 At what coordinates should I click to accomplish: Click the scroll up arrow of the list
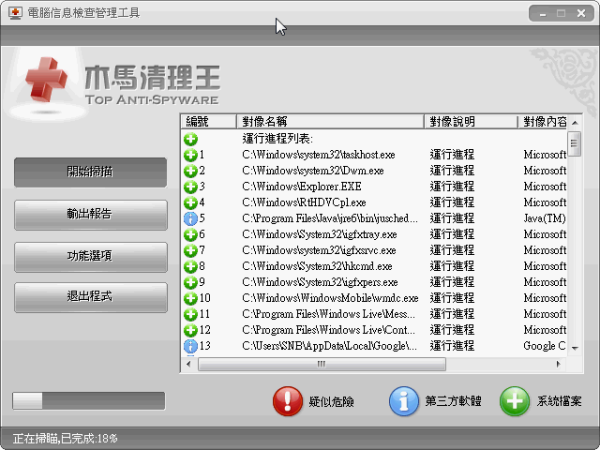tap(574, 123)
